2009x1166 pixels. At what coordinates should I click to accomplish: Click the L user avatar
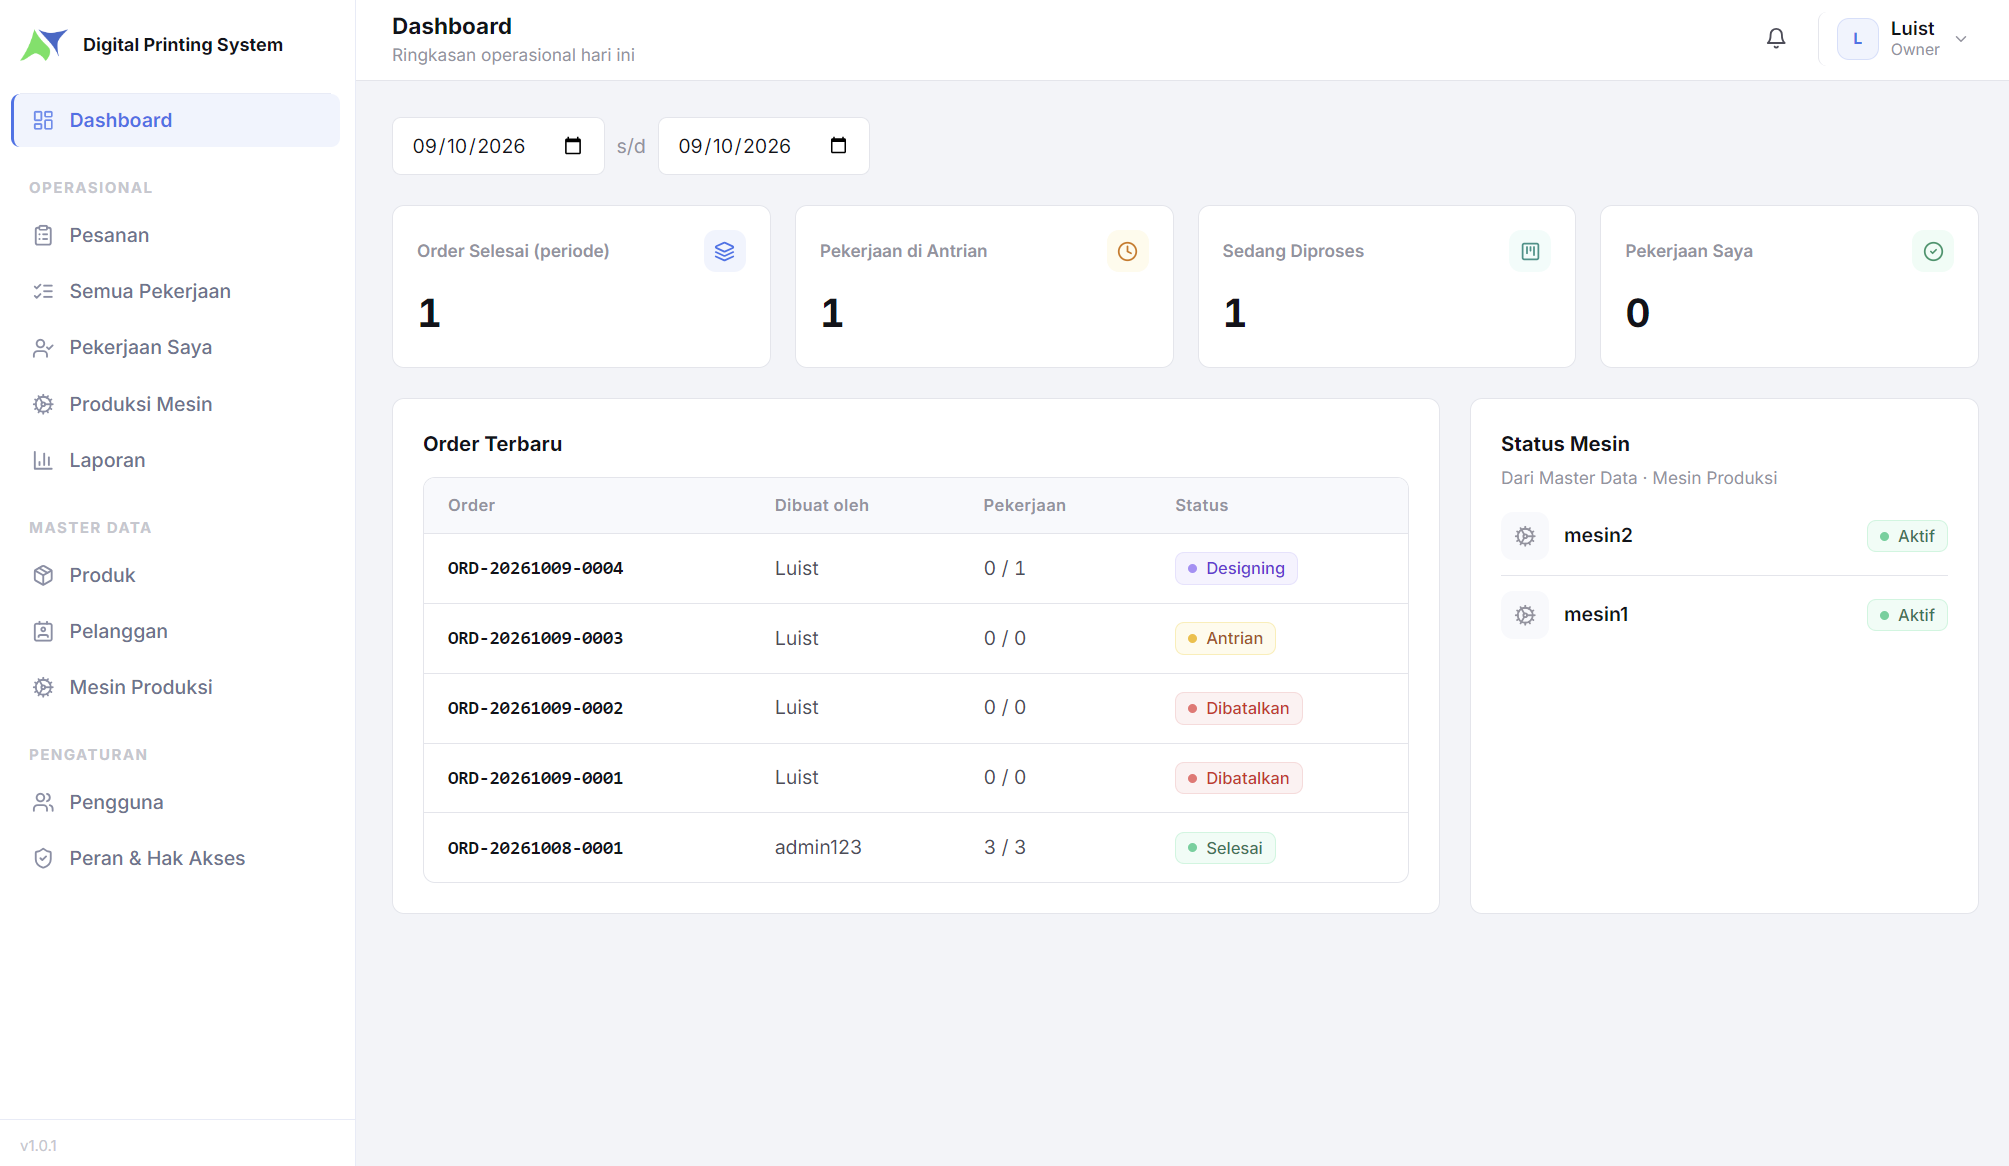point(1857,39)
